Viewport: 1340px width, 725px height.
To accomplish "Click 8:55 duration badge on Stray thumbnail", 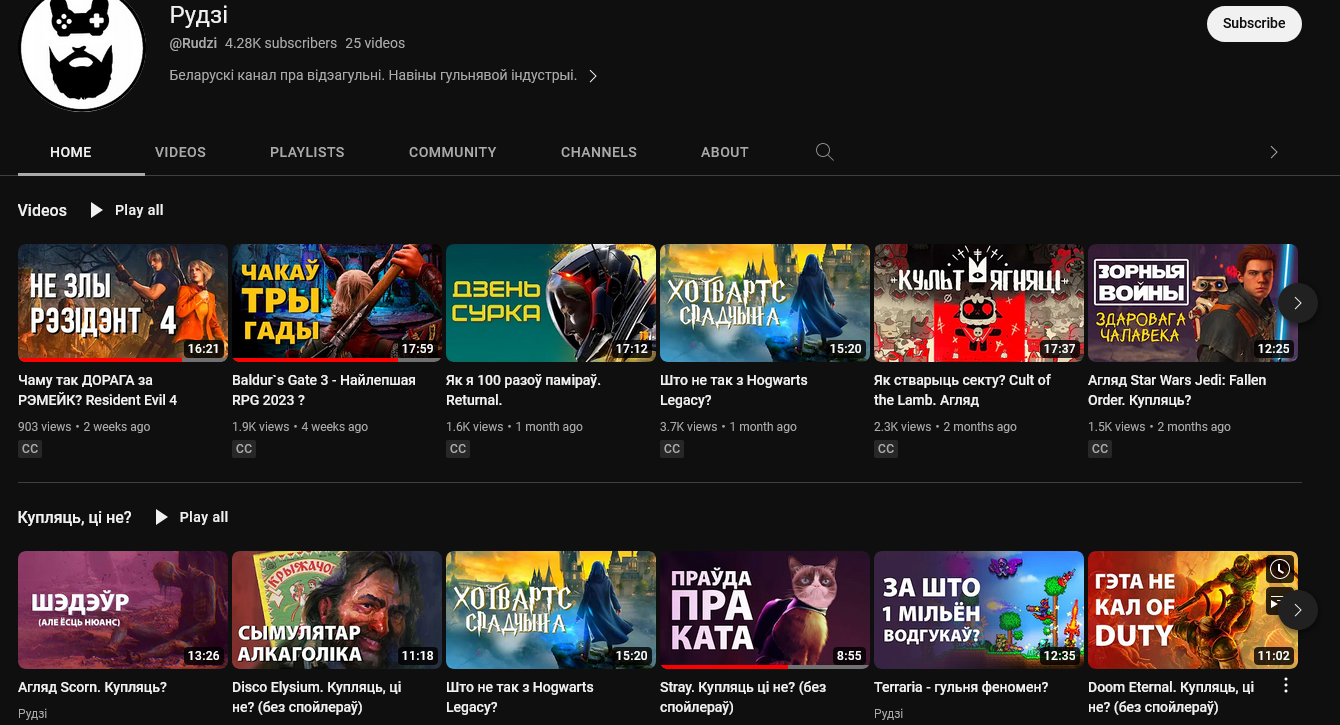I will (849, 656).
